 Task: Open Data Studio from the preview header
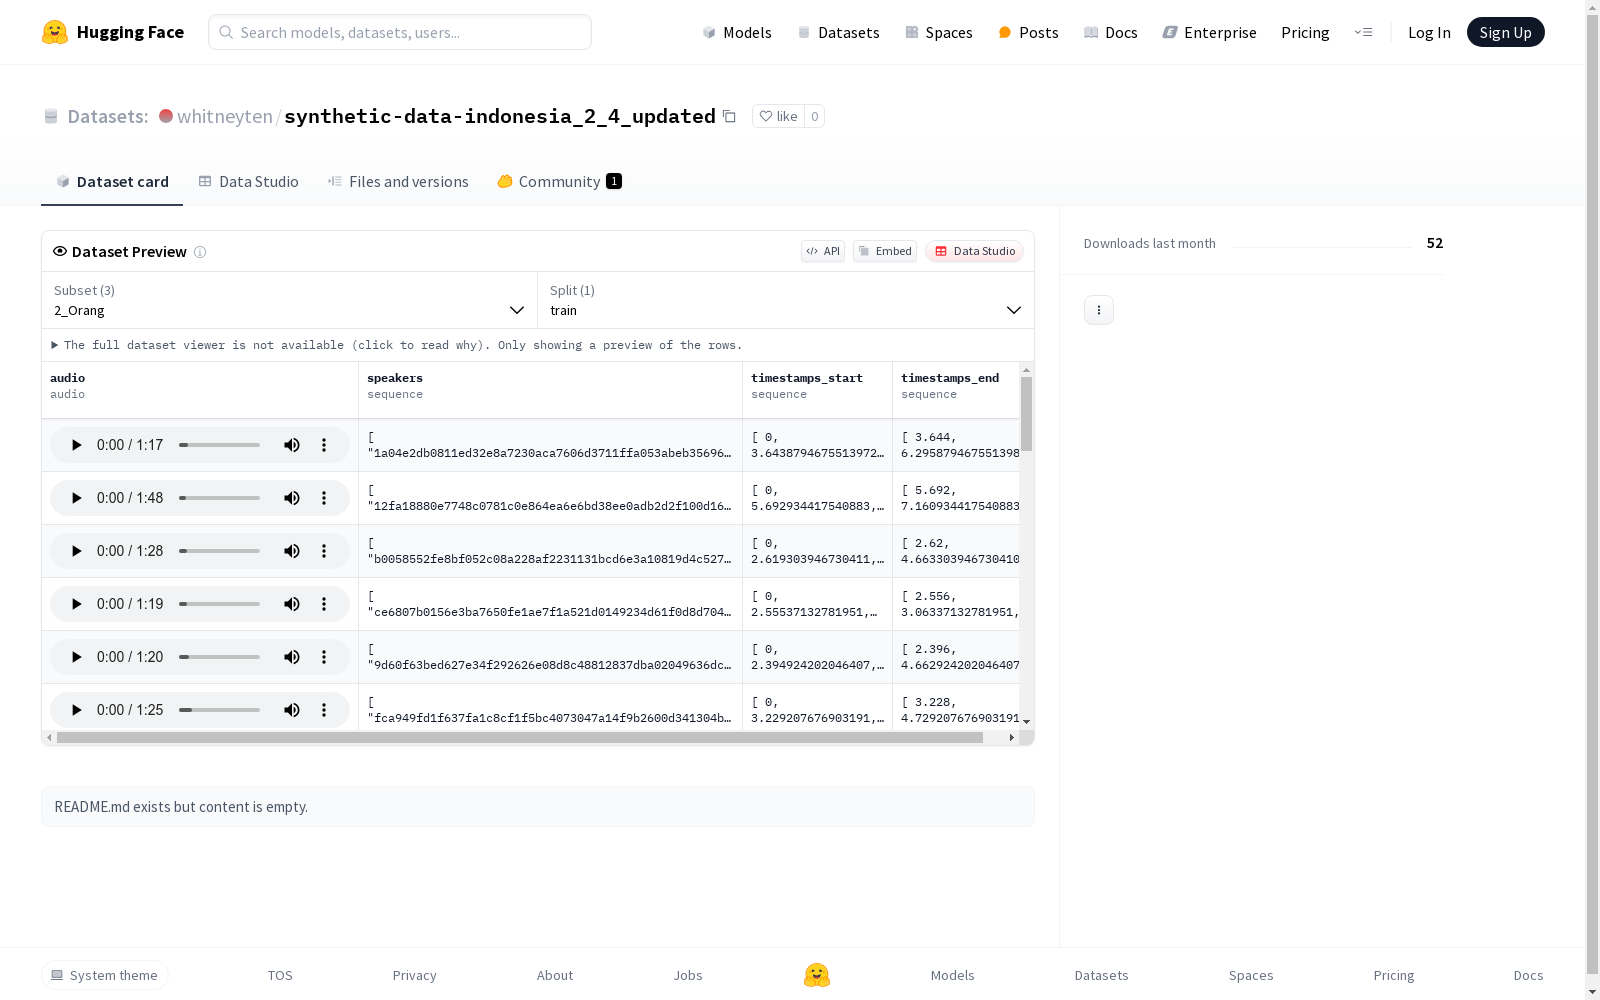(x=975, y=251)
